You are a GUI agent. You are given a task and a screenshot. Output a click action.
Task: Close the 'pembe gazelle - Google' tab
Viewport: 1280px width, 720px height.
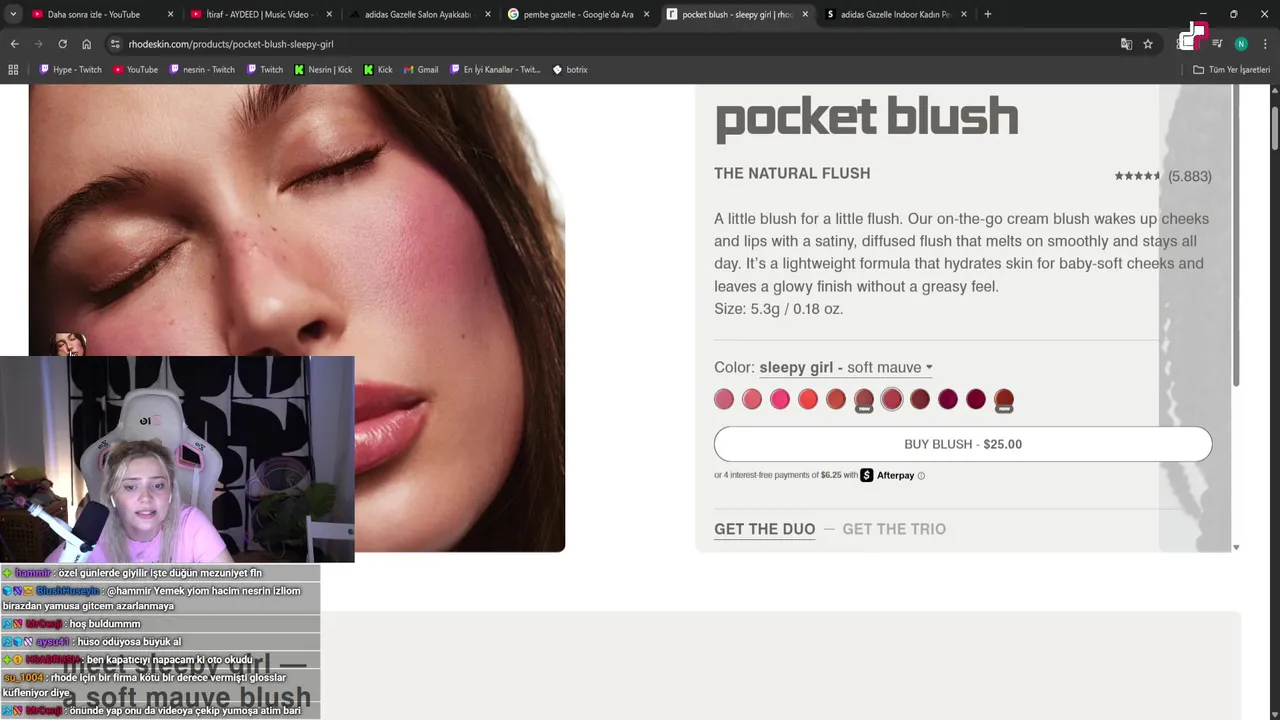[x=646, y=14]
